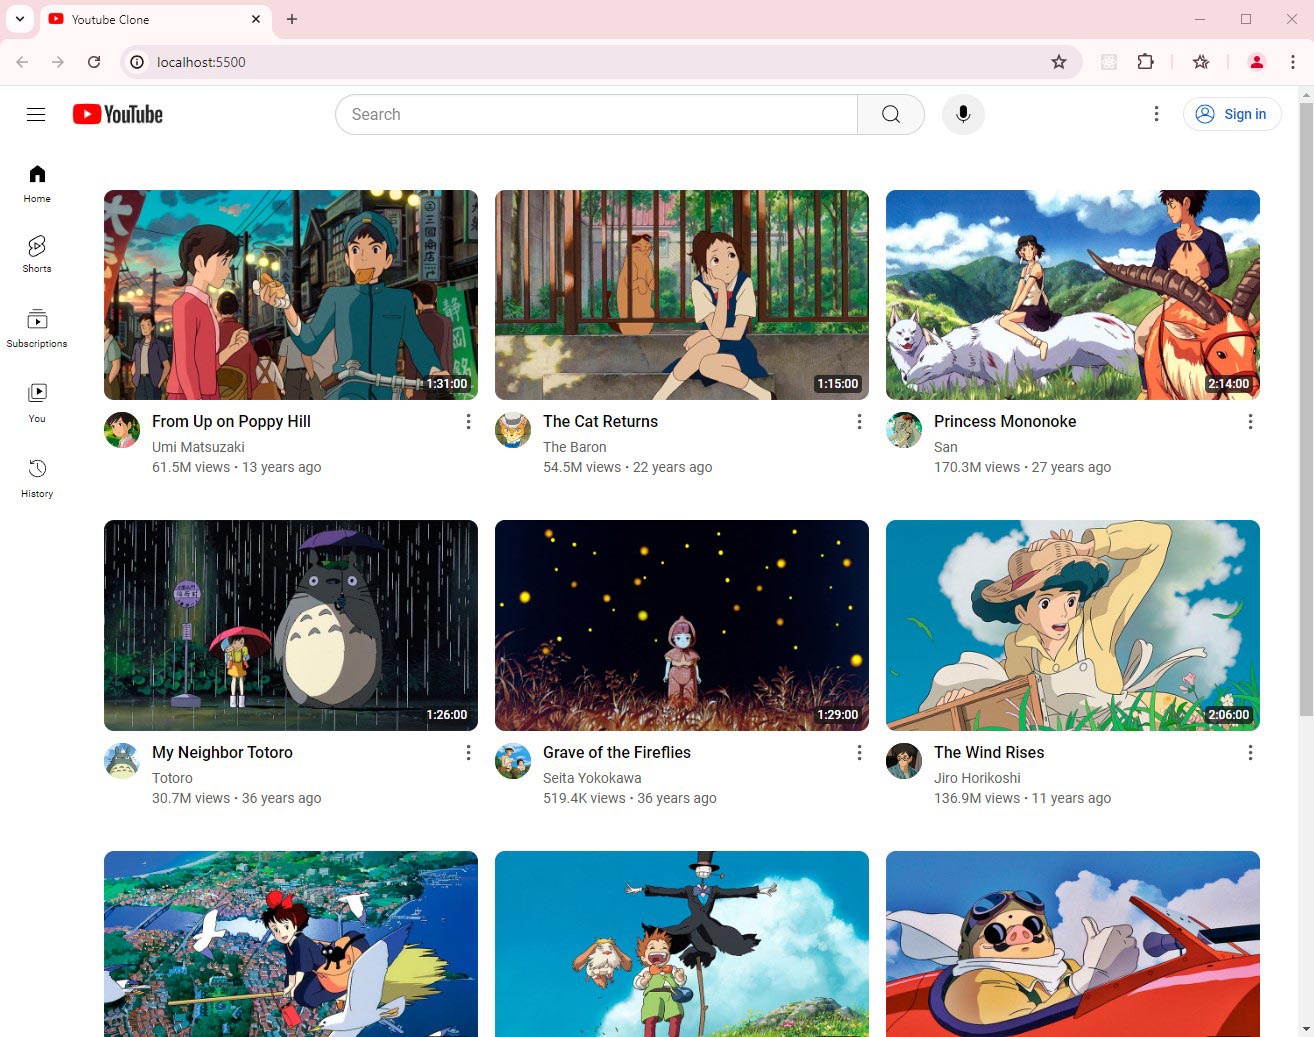Open Seita Yokokawa channel name

pyautogui.click(x=592, y=778)
